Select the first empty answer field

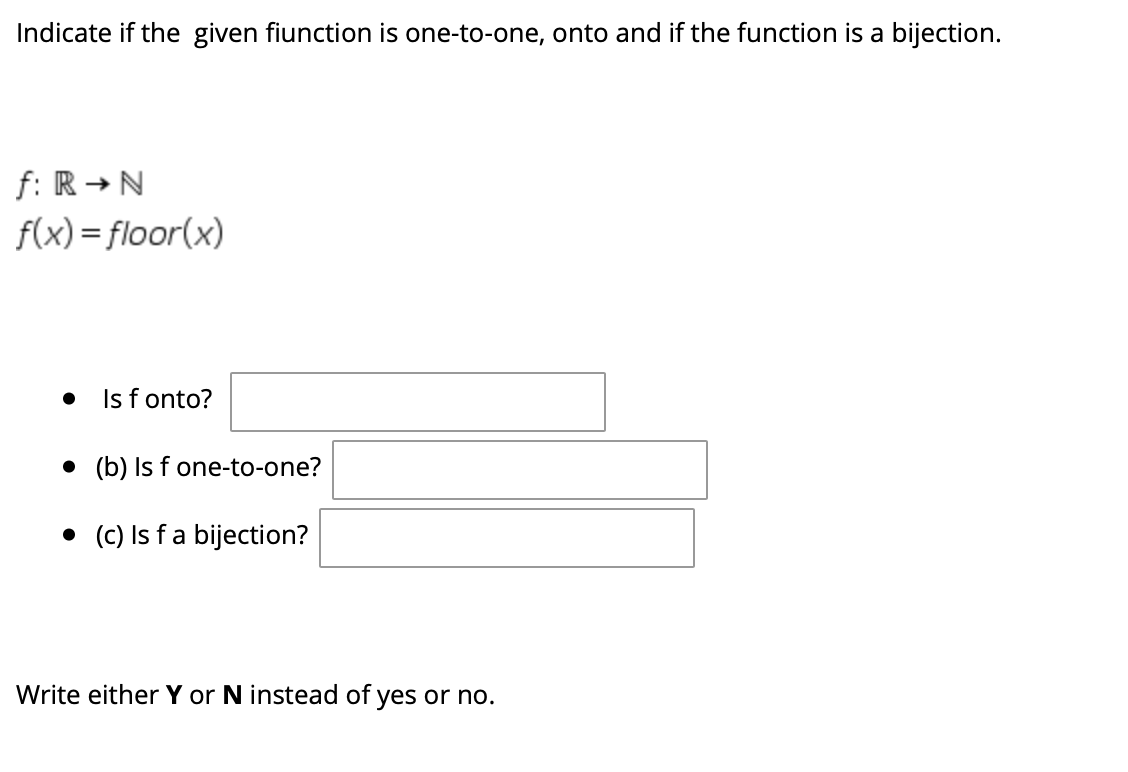pos(417,401)
